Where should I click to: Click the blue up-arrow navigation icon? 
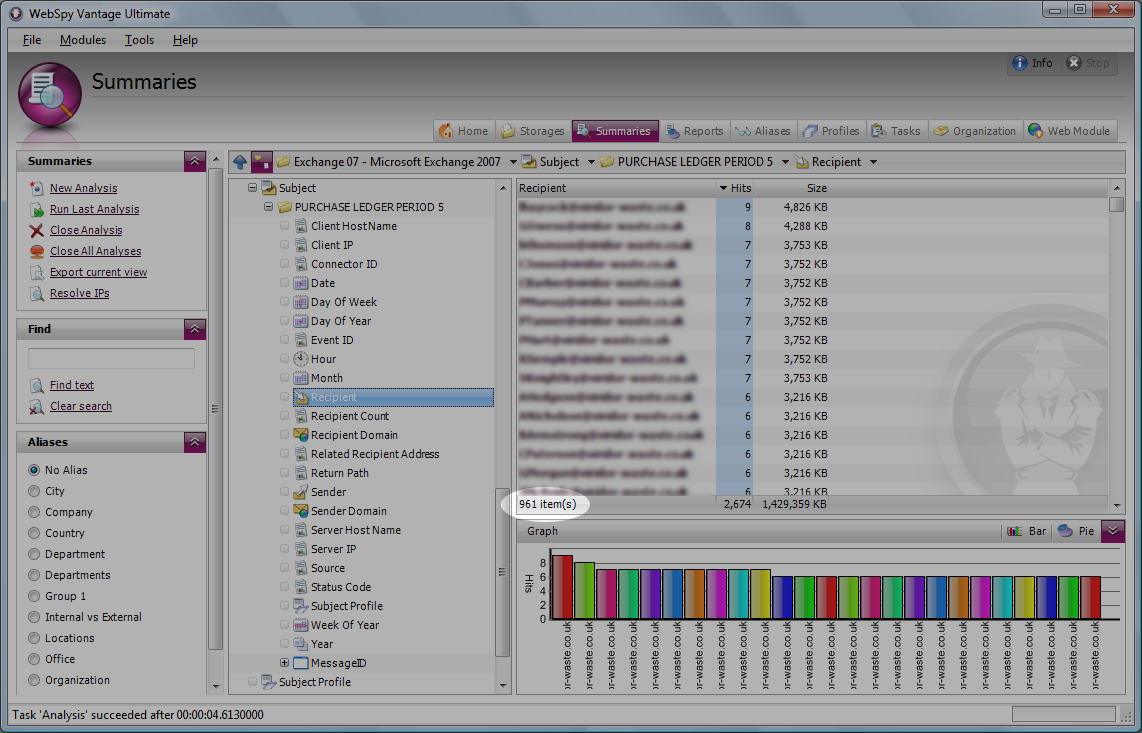click(x=240, y=162)
